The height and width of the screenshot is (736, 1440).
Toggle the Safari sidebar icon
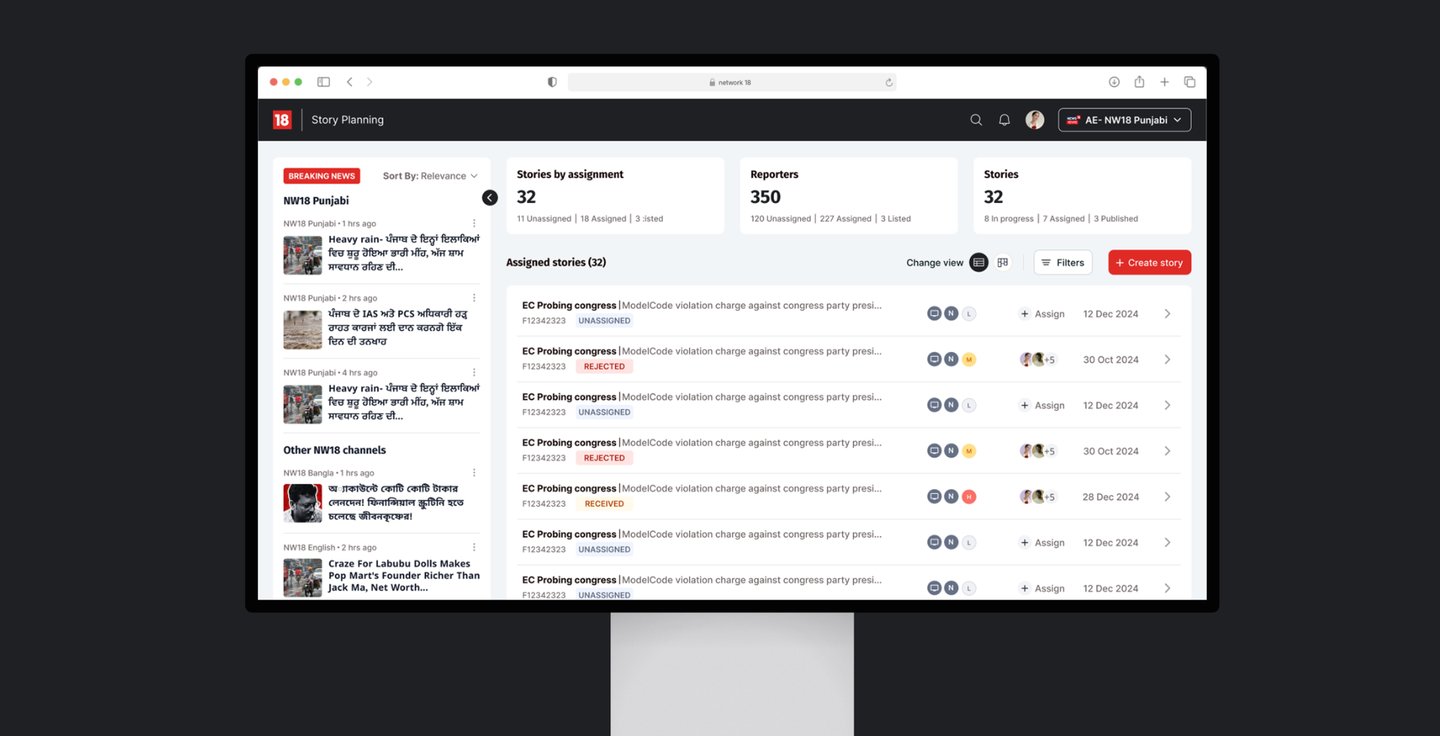323,82
